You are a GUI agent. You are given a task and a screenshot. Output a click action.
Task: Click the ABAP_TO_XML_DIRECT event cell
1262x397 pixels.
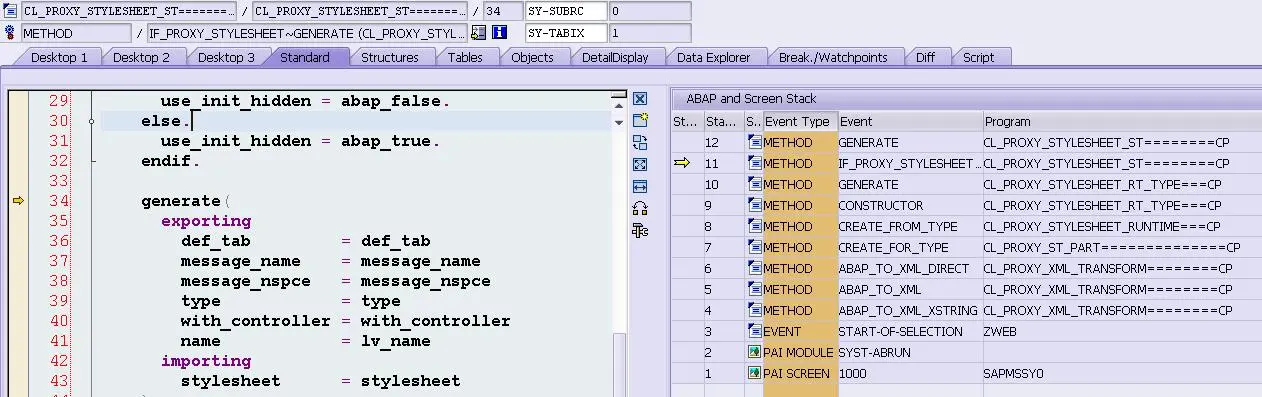click(x=910, y=268)
